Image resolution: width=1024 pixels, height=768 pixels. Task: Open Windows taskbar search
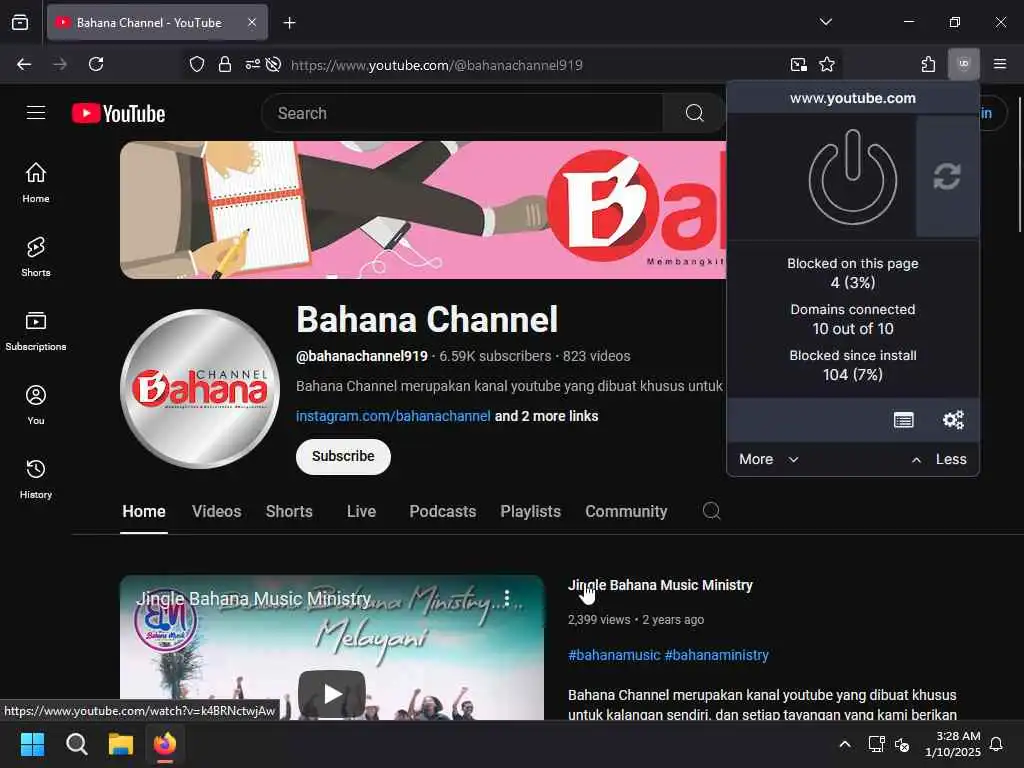coord(76,744)
